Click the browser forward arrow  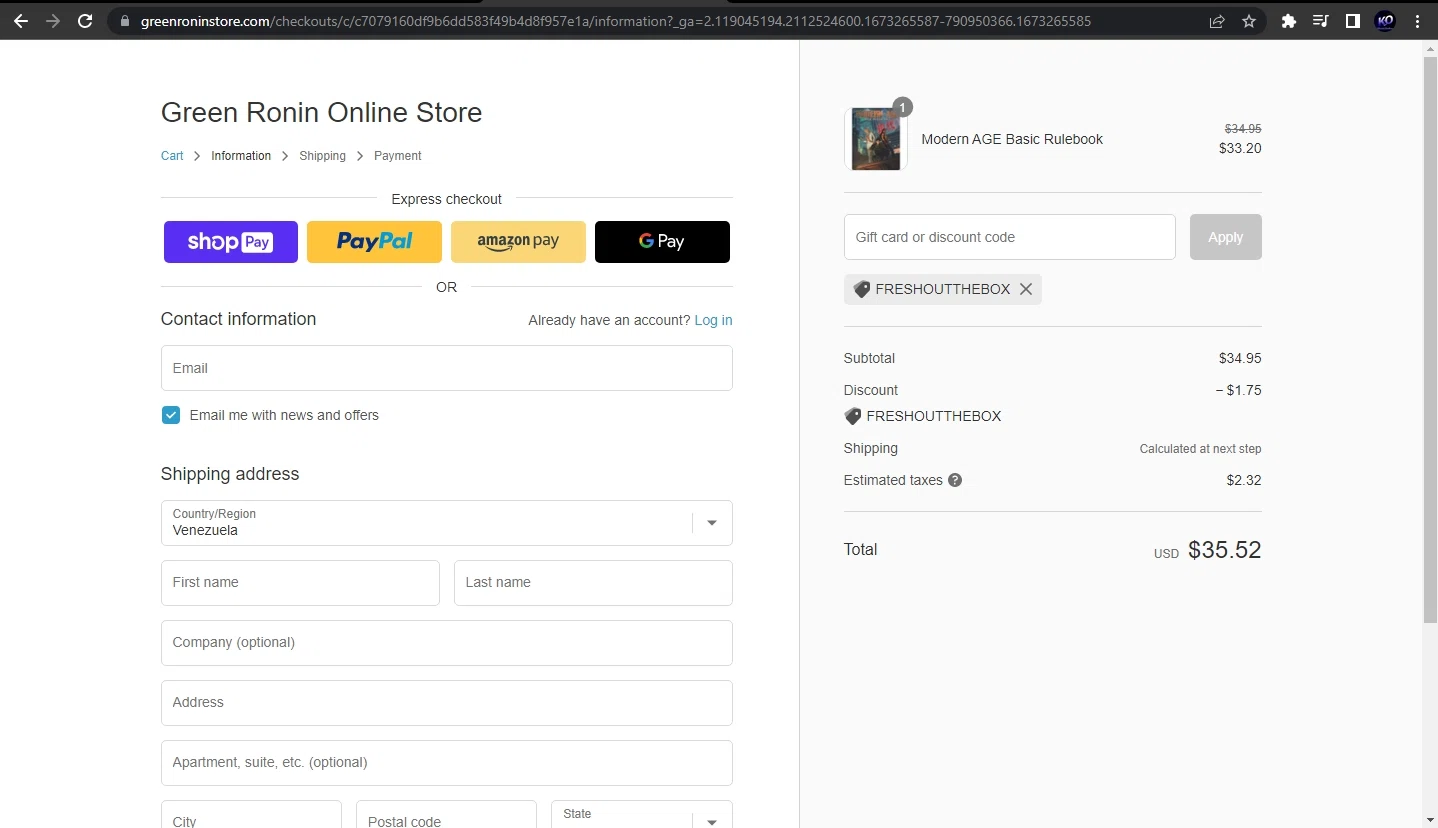[x=53, y=21]
